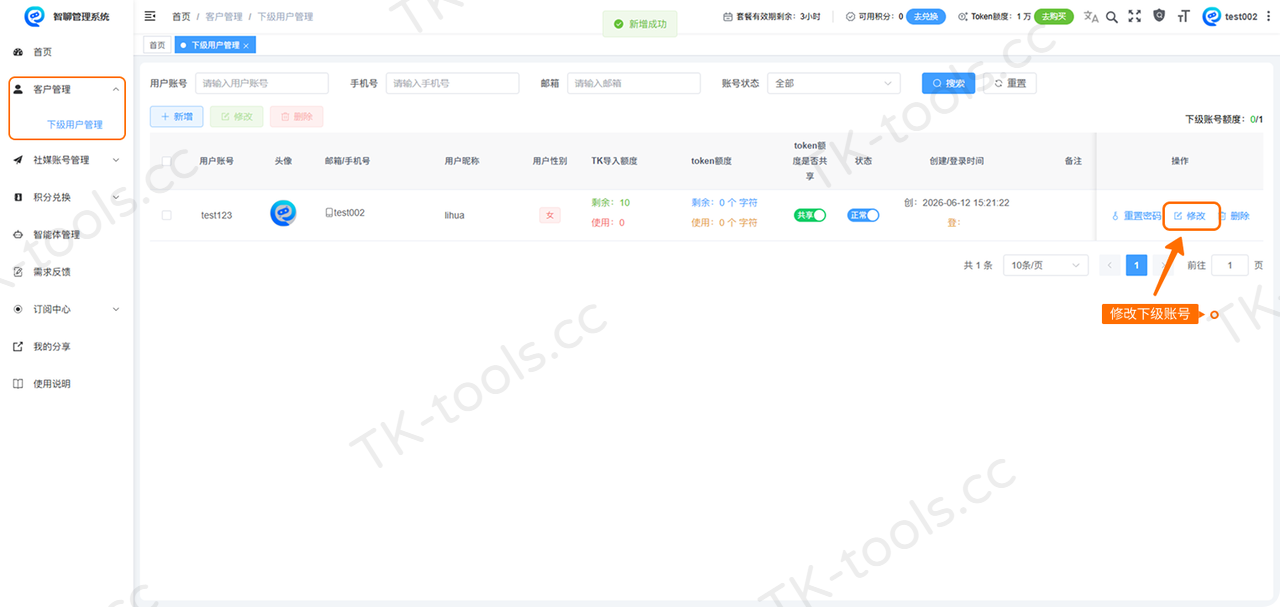Click the shield icon in the header

[x=1159, y=16]
